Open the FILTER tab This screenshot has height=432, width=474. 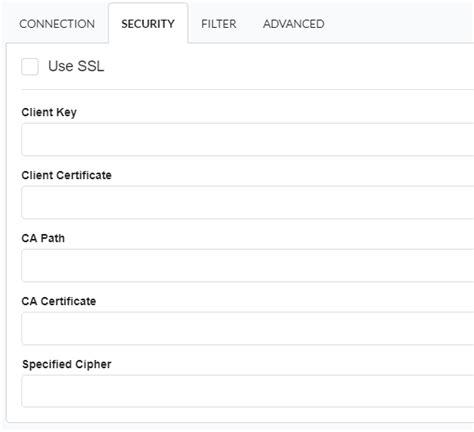coord(219,24)
